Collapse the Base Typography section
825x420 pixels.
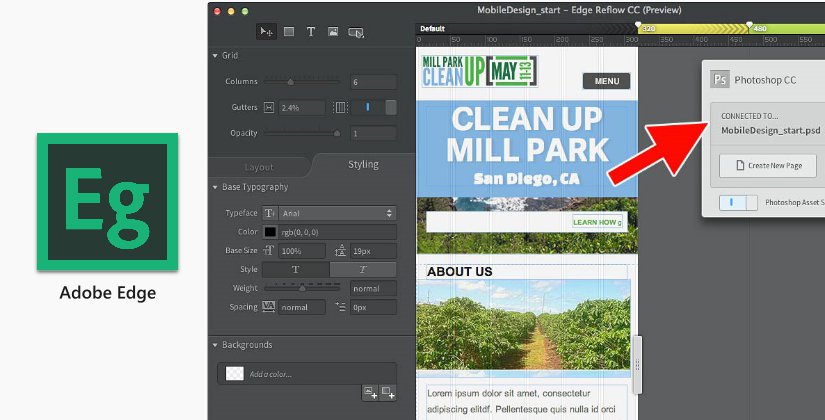[x=216, y=187]
